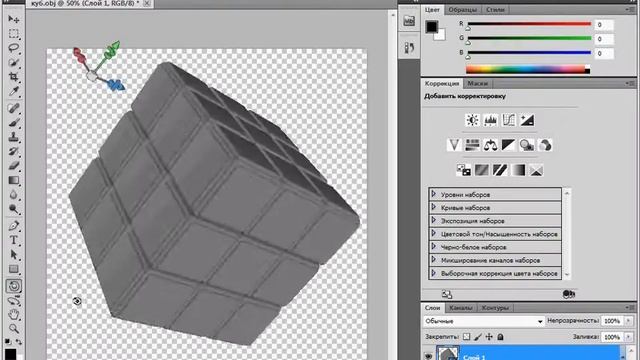
Task: Add a Gradient Map adjustment
Action: point(518,170)
